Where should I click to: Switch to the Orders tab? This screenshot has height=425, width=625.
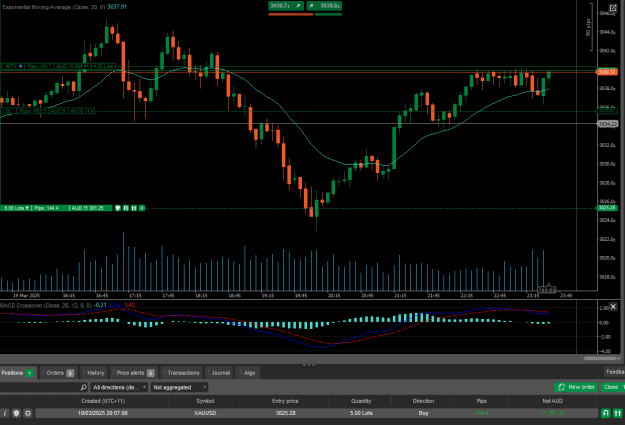tap(59, 373)
